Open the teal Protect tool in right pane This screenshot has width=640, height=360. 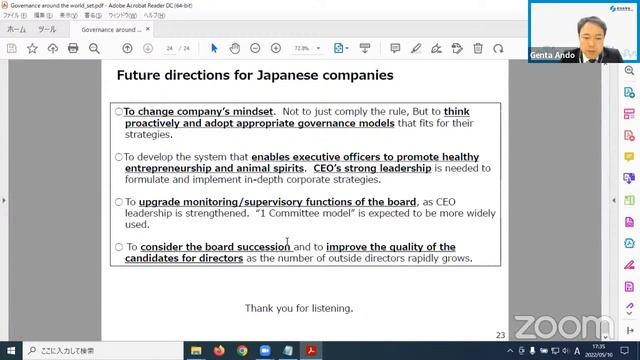pyautogui.click(x=629, y=243)
